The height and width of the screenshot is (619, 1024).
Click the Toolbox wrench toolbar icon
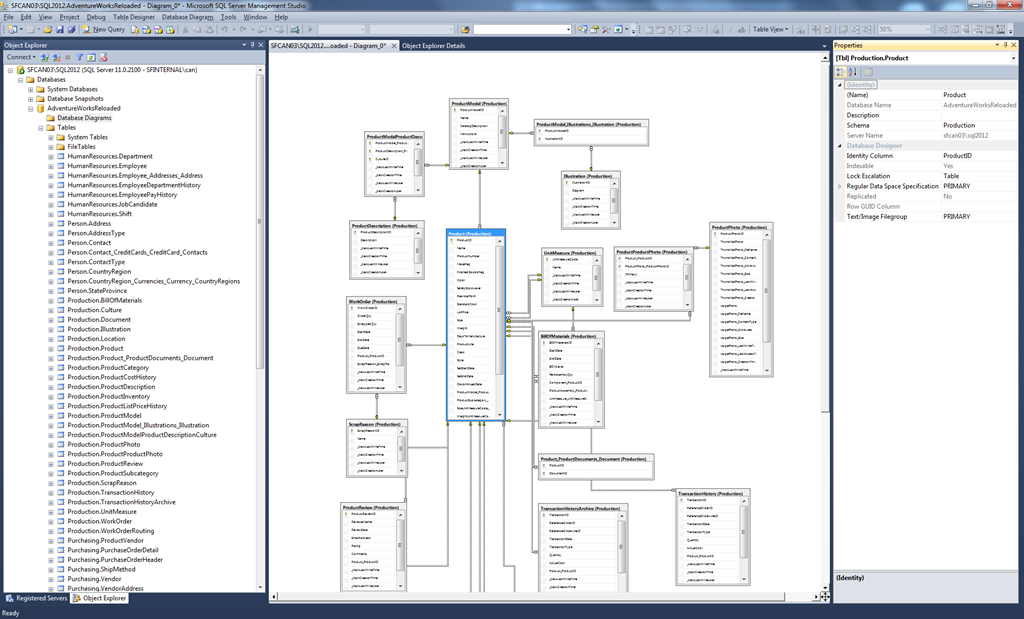coord(607,29)
